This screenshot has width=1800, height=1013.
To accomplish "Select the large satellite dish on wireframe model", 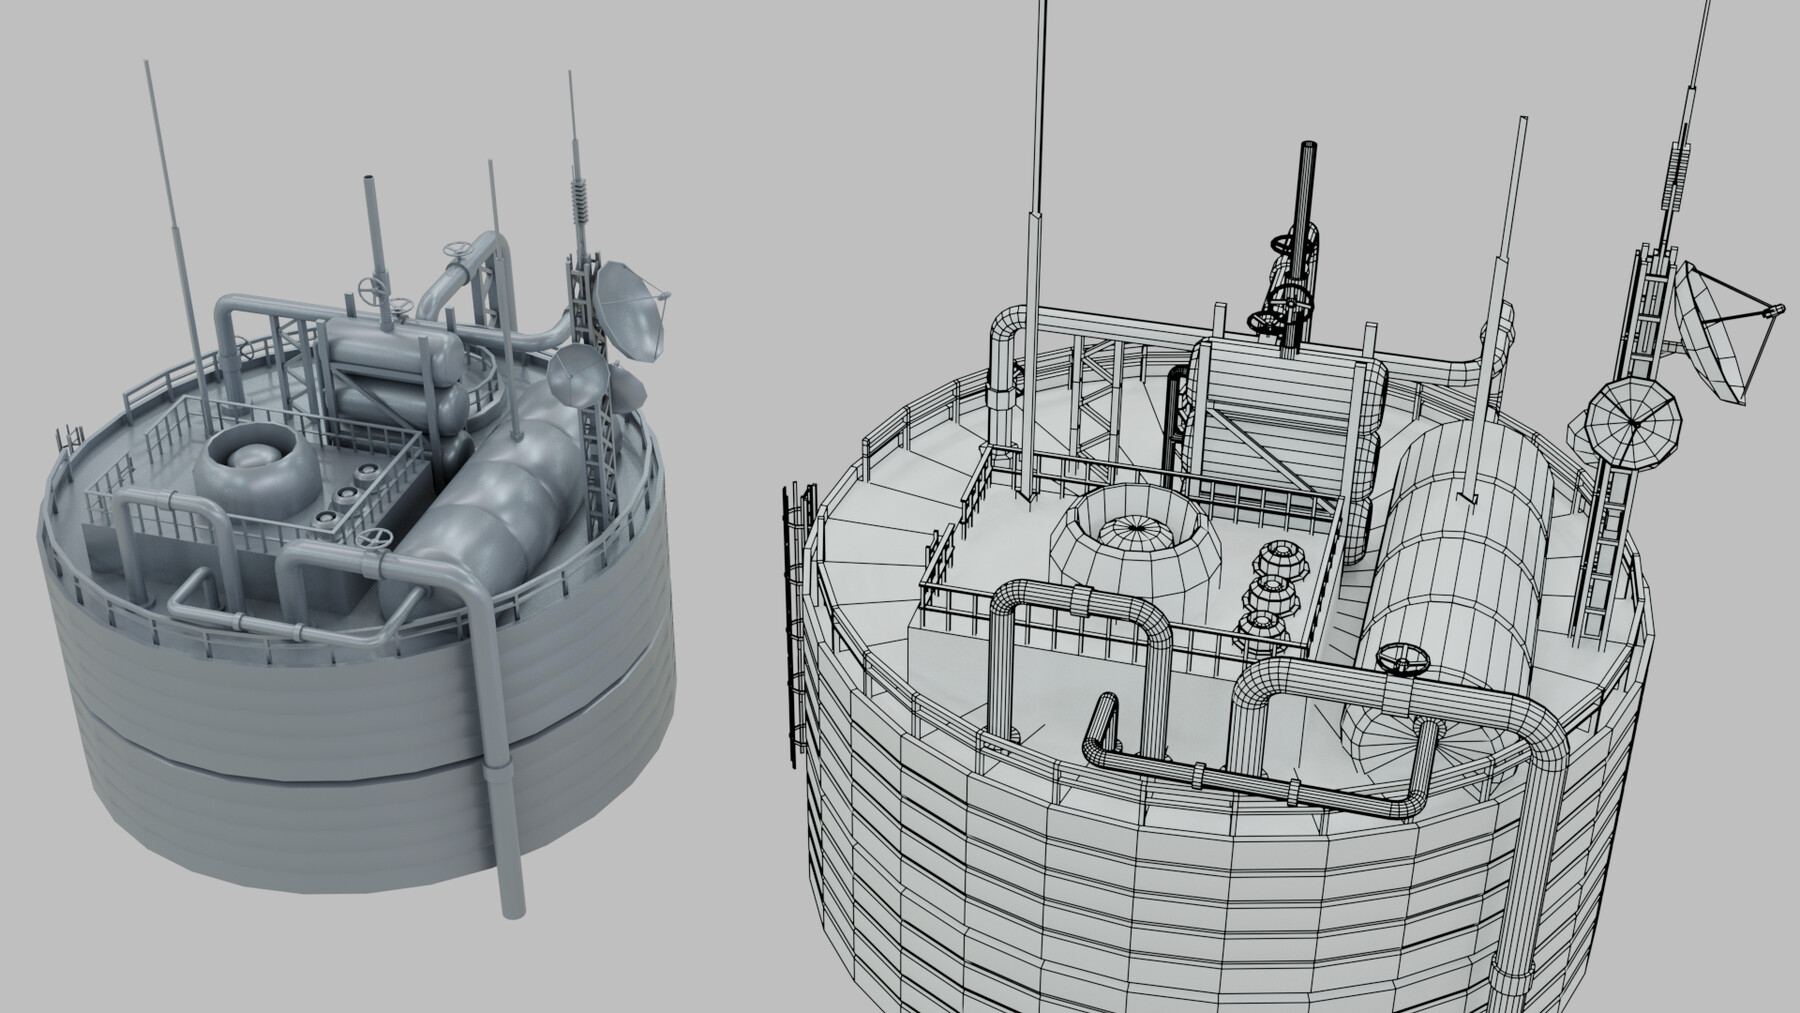I will pyautogui.click(x=1727, y=331).
